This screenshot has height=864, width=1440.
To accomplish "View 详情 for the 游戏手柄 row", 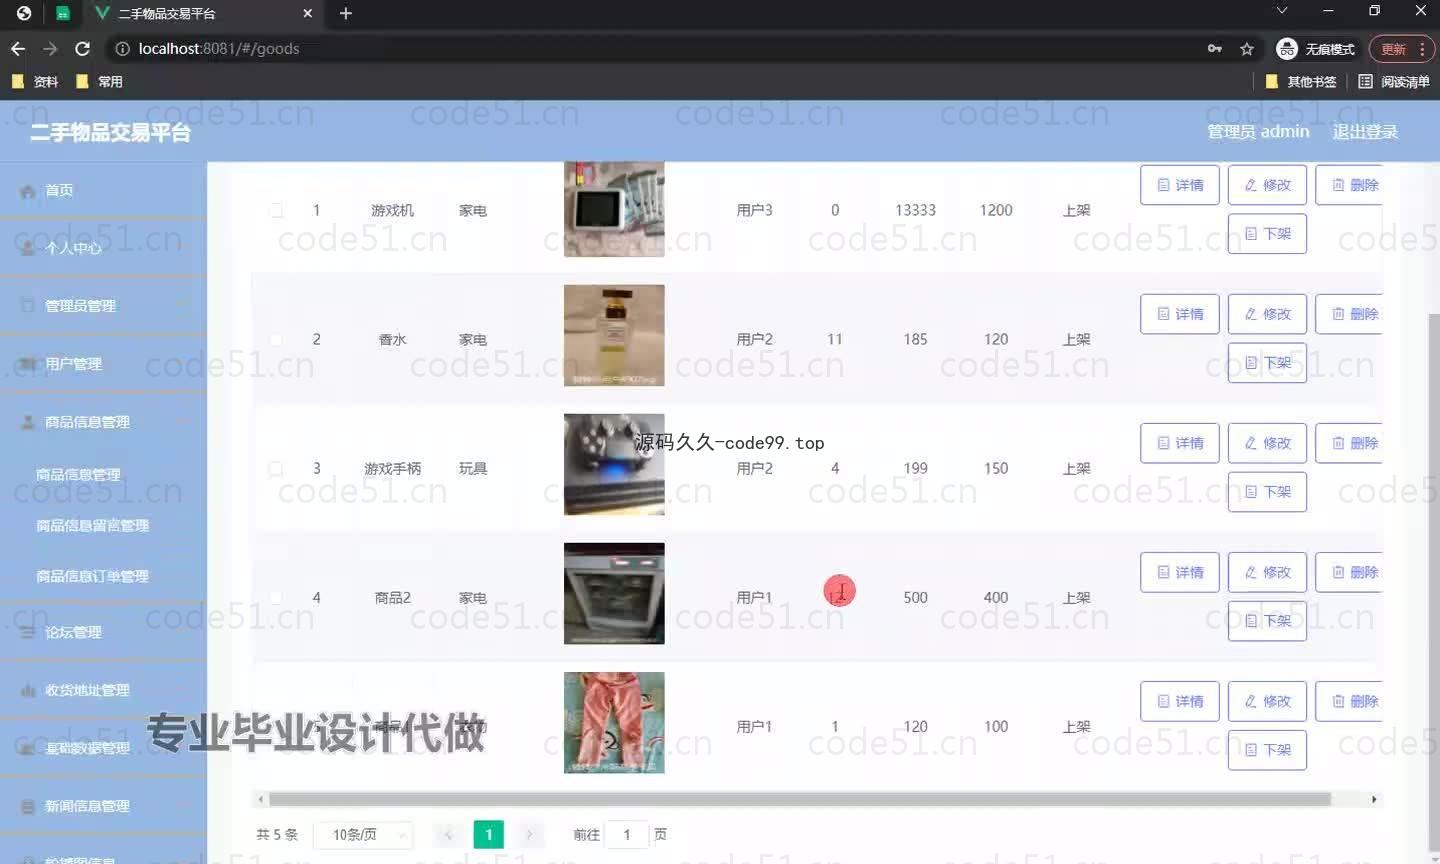I will tap(1180, 443).
